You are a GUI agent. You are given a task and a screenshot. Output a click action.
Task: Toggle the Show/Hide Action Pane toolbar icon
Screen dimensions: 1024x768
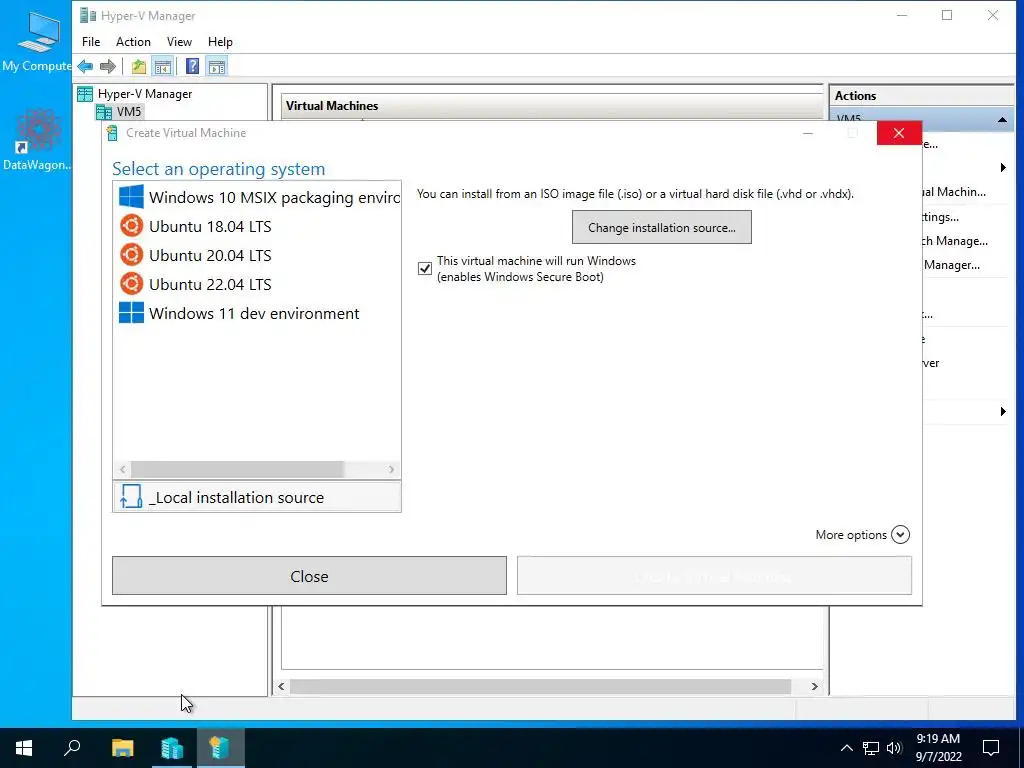(217, 66)
